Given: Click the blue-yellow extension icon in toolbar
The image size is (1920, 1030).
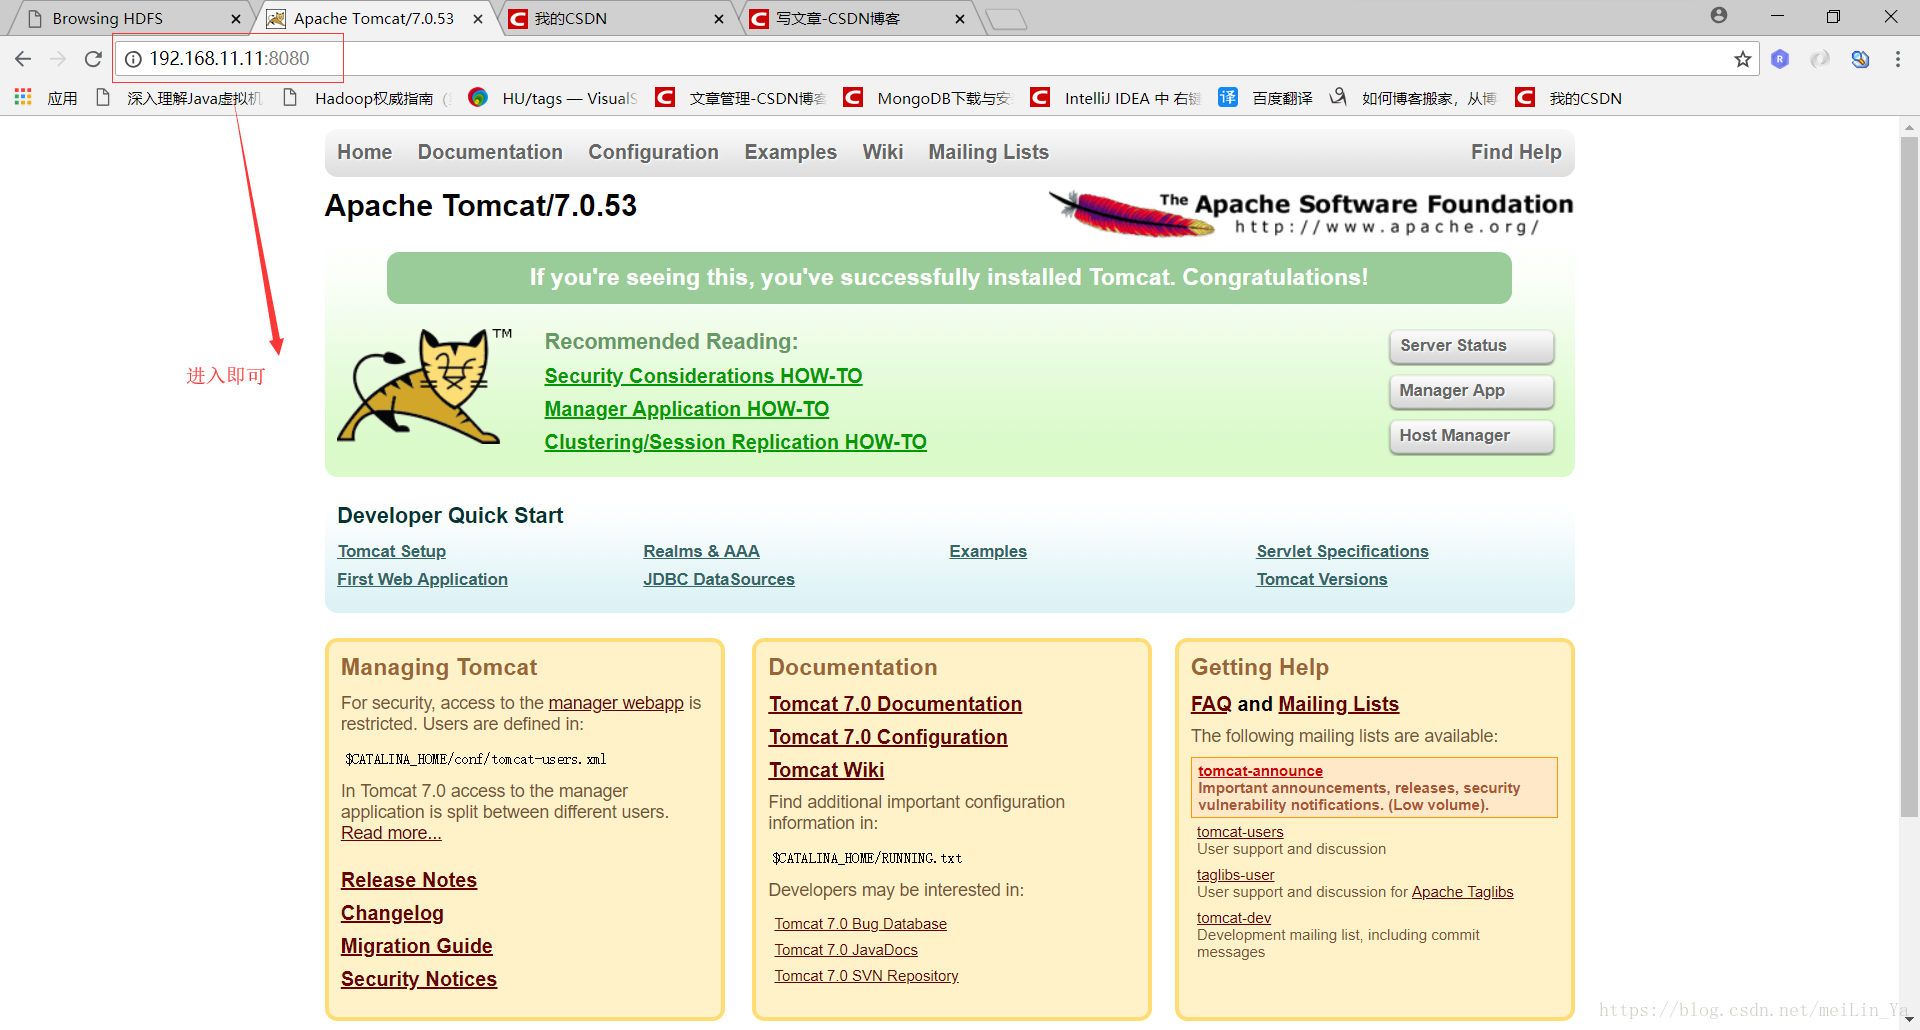Looking at the screenshot, I should click(x=1860, y=59).
